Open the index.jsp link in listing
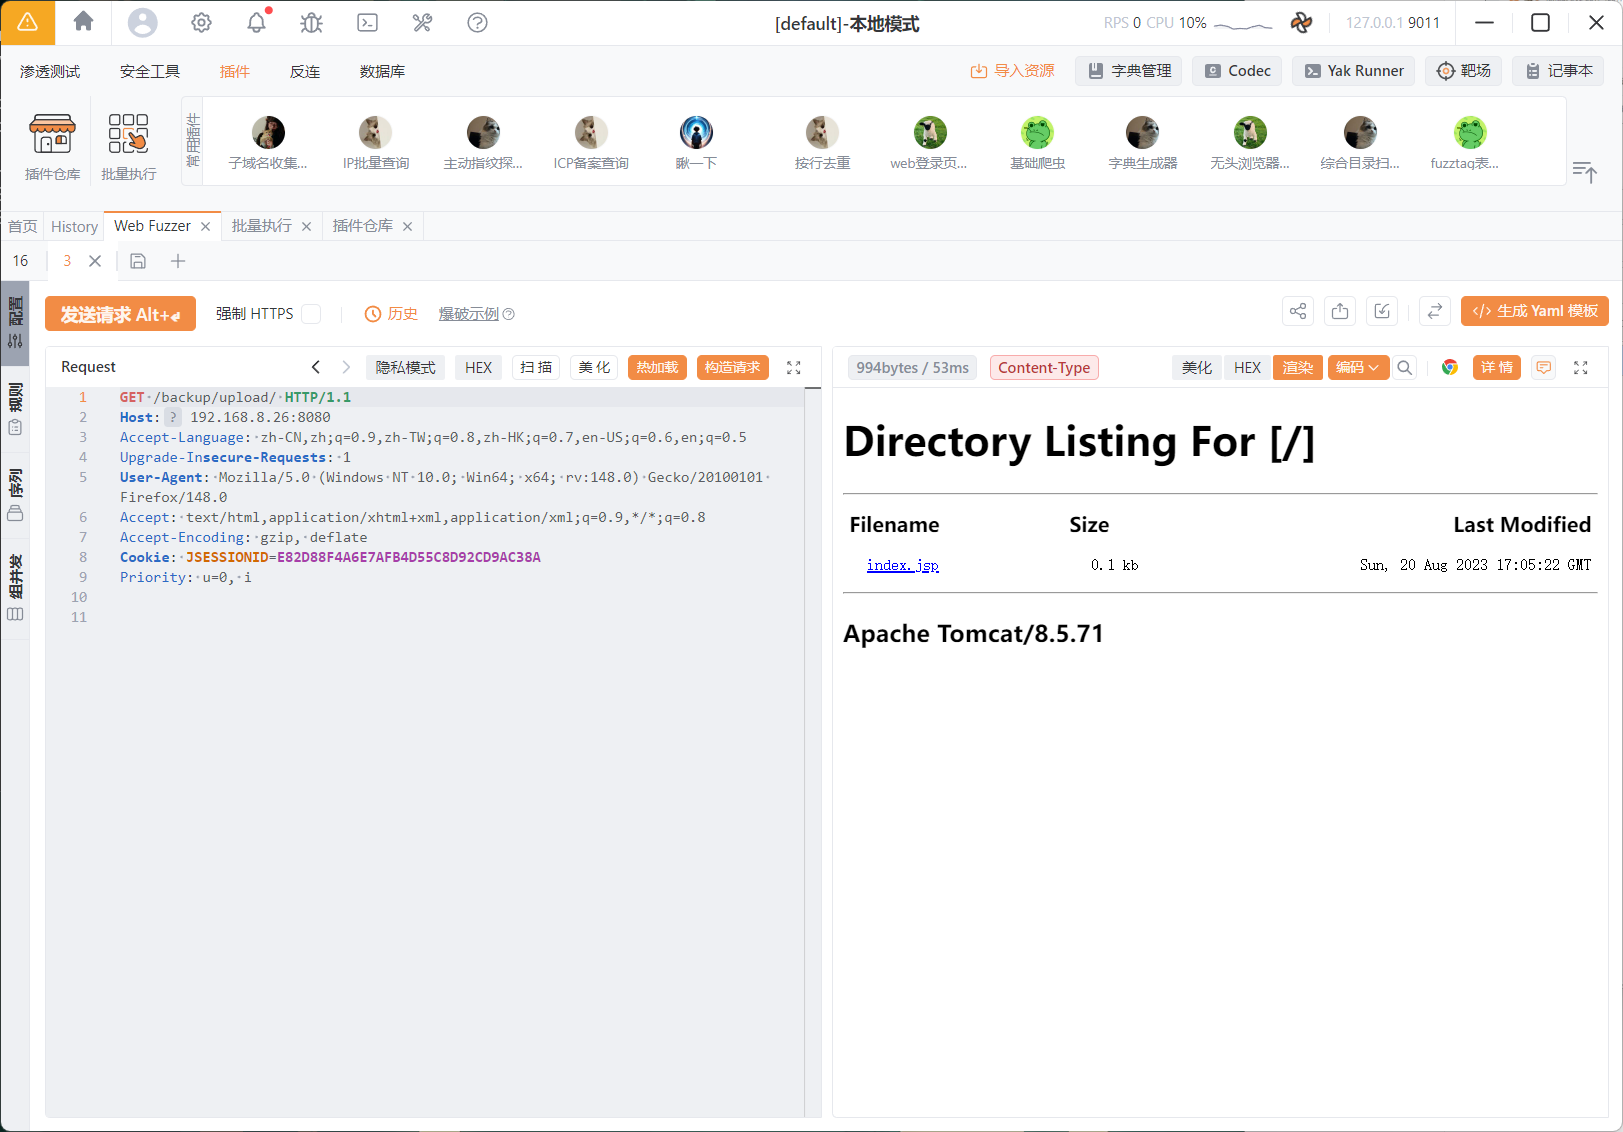 tap(902, 565)
